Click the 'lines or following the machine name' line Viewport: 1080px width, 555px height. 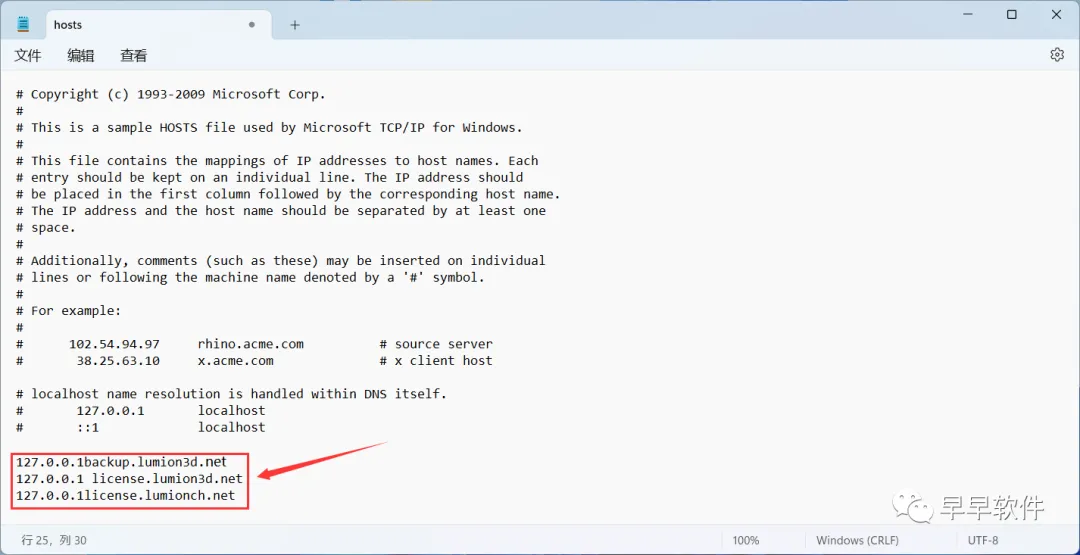click(x=250, y=278)
